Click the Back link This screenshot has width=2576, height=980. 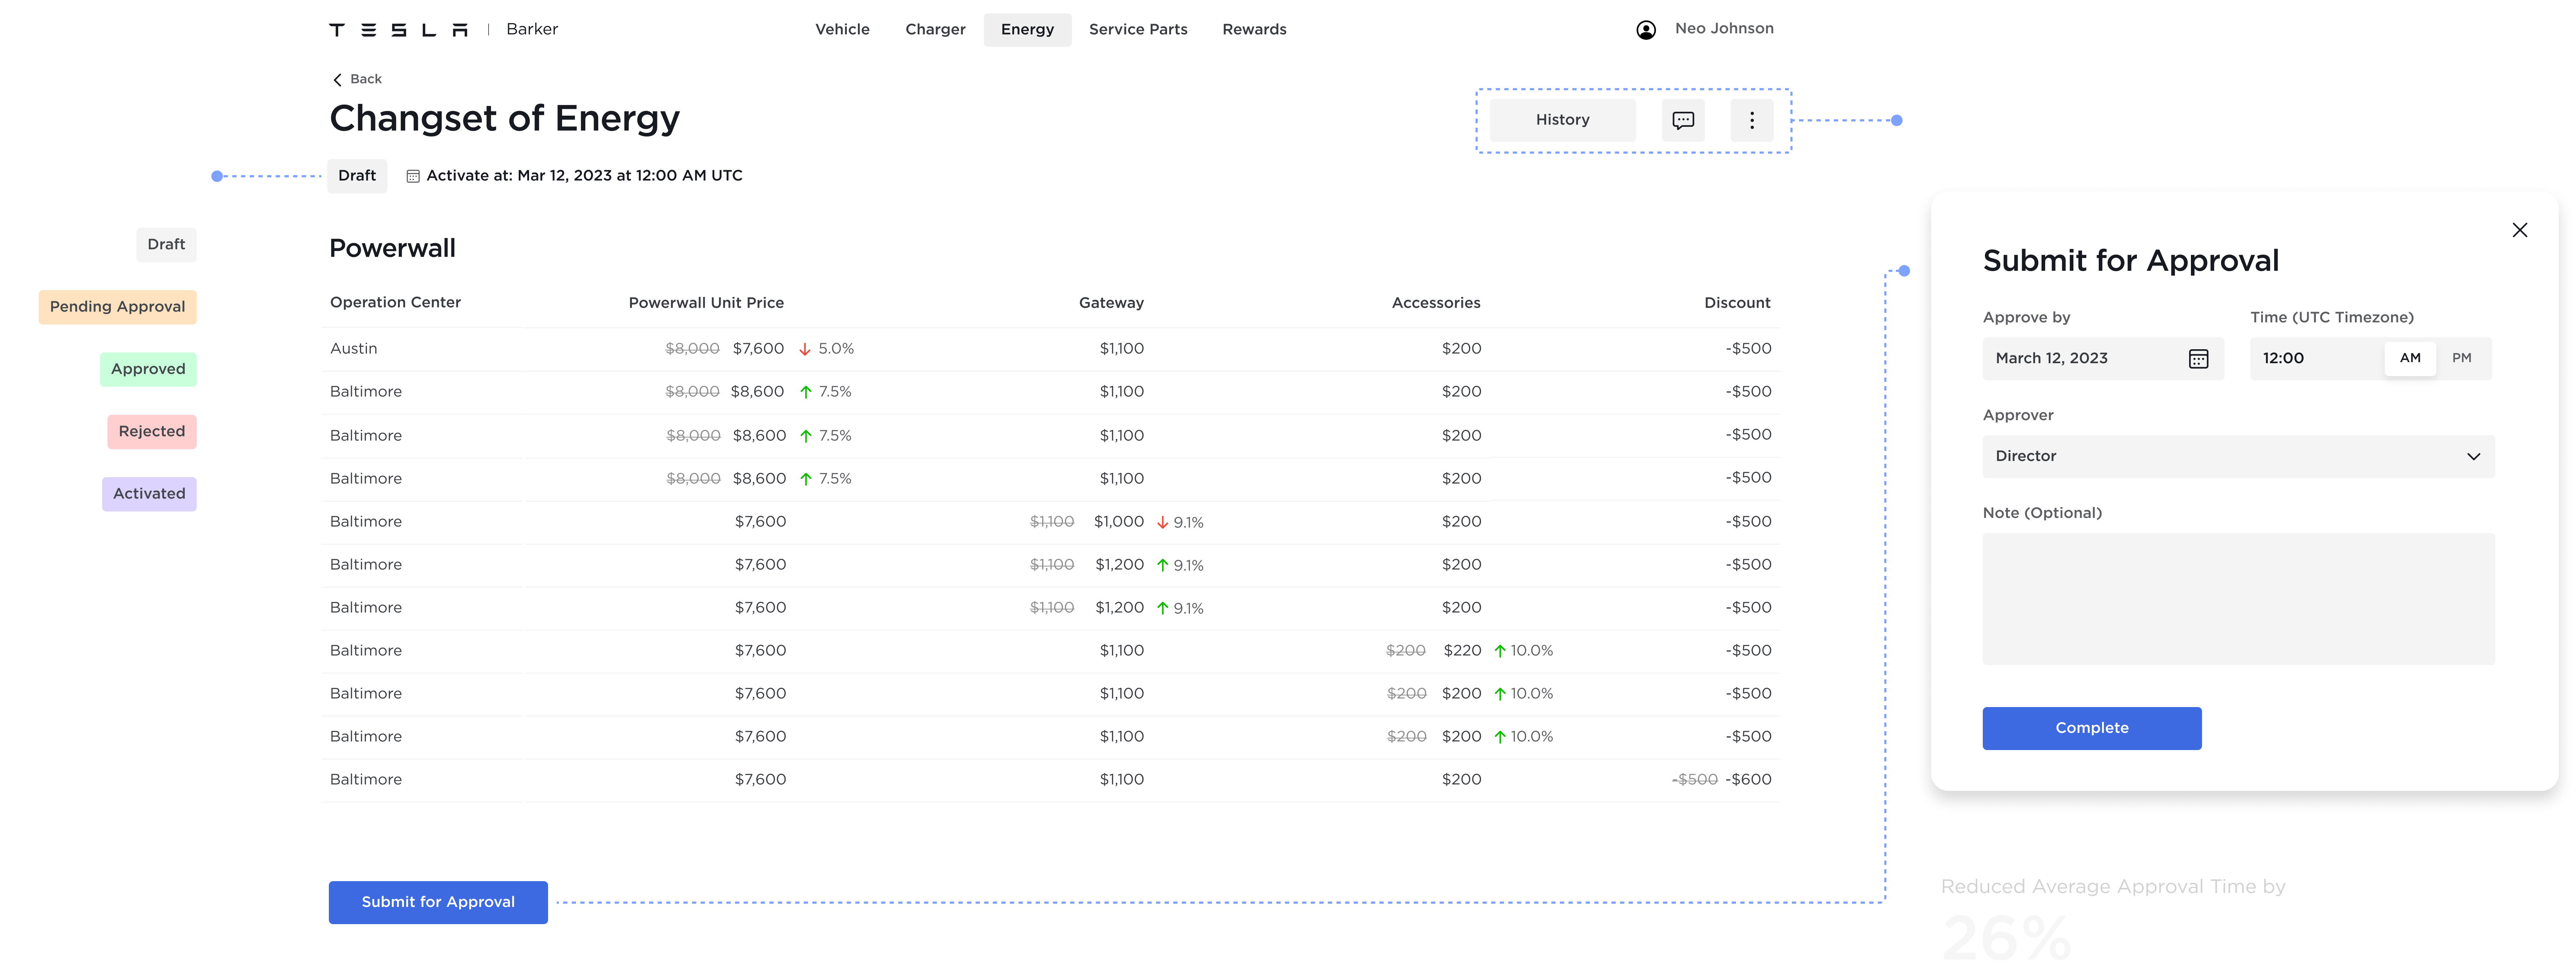point(366,80)
